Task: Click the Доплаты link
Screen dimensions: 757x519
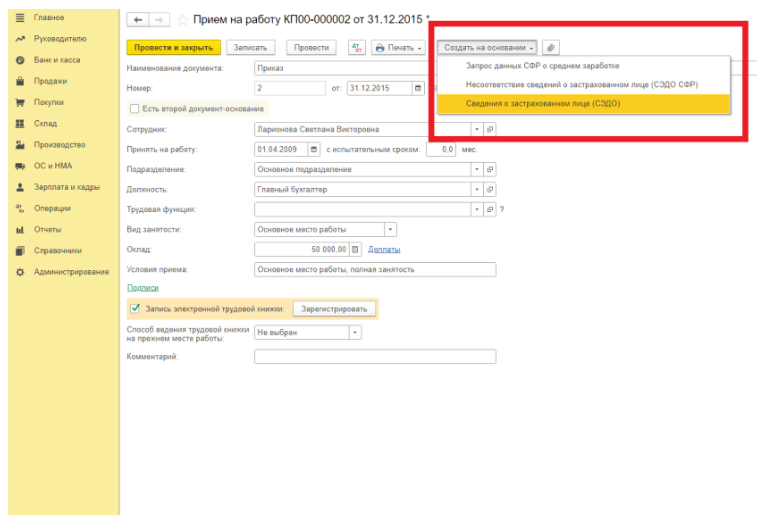Action: [384, 249]
